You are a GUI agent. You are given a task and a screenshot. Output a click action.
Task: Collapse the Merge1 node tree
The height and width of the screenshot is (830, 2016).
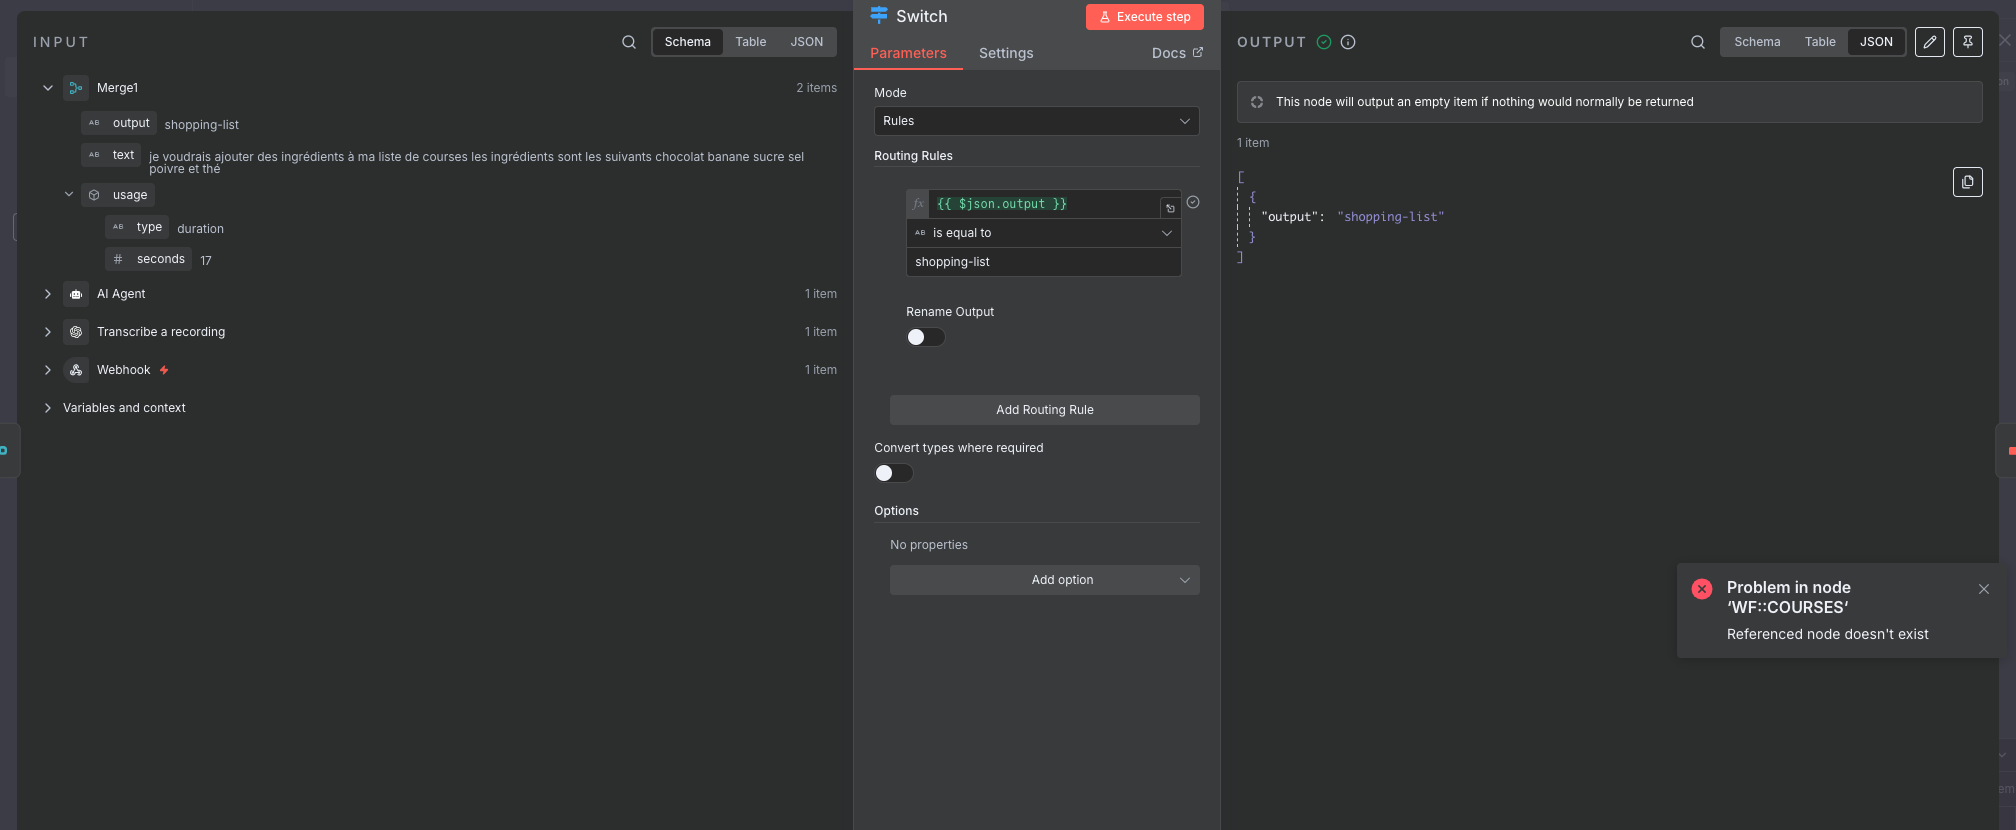(48, 88)
